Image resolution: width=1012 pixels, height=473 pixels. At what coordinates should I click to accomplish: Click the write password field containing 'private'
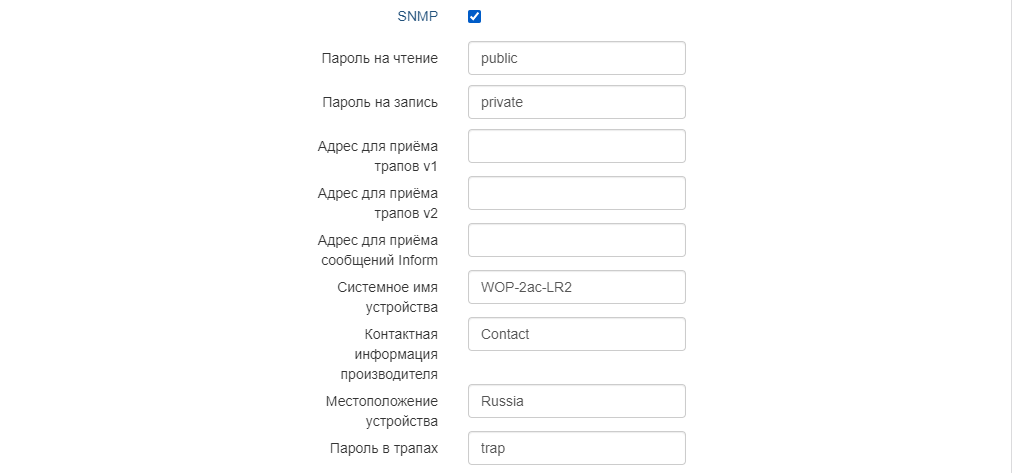(x=576, y=102)
